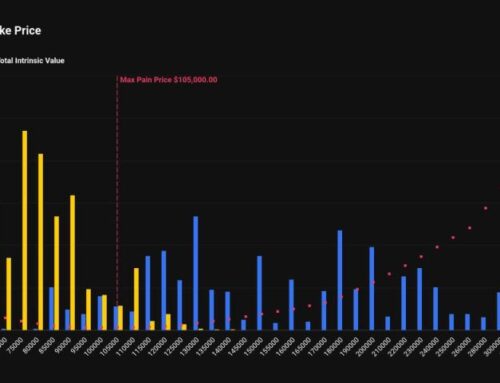
Task: Click the blue bar at strike 100000
Action: tap(100, 313)
